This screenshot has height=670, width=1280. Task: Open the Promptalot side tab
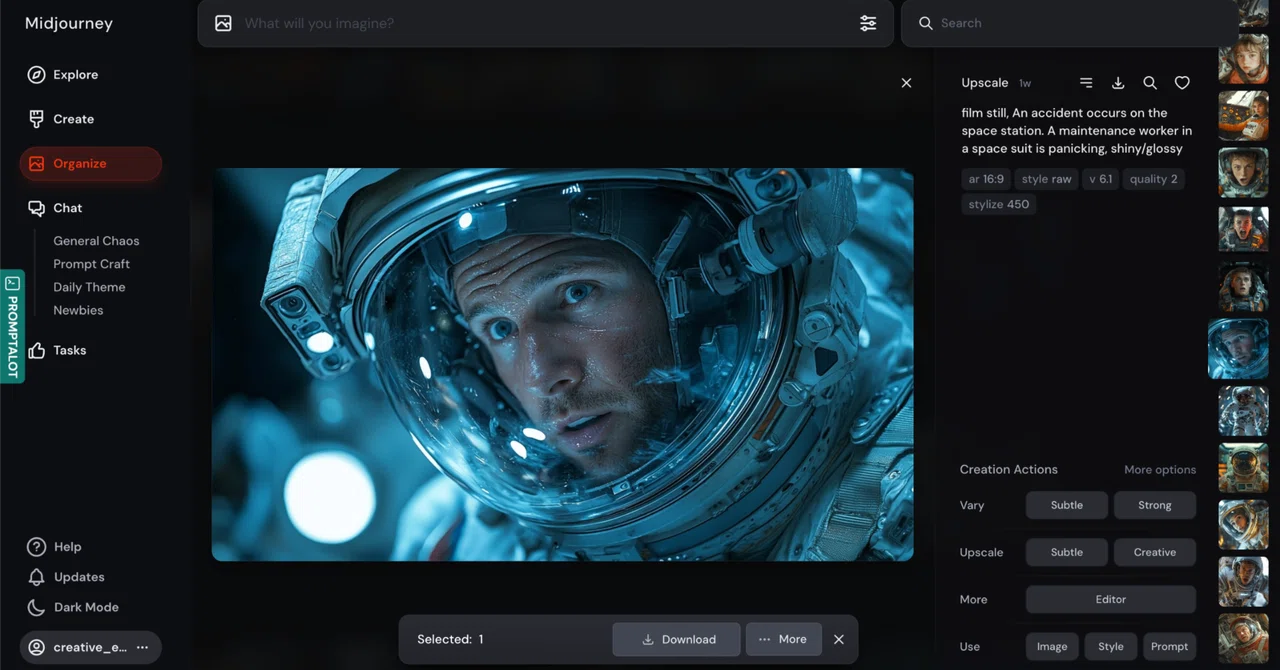[12, 326]
